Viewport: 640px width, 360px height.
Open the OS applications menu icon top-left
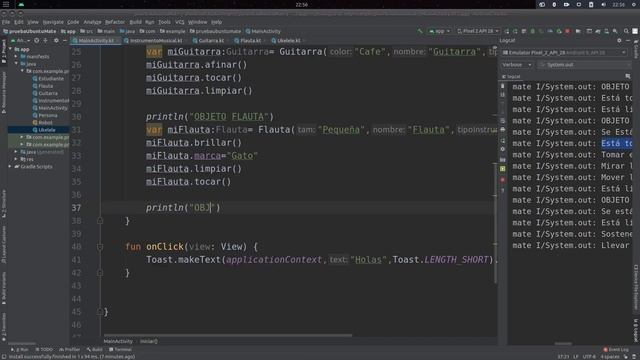coord(6,4)
